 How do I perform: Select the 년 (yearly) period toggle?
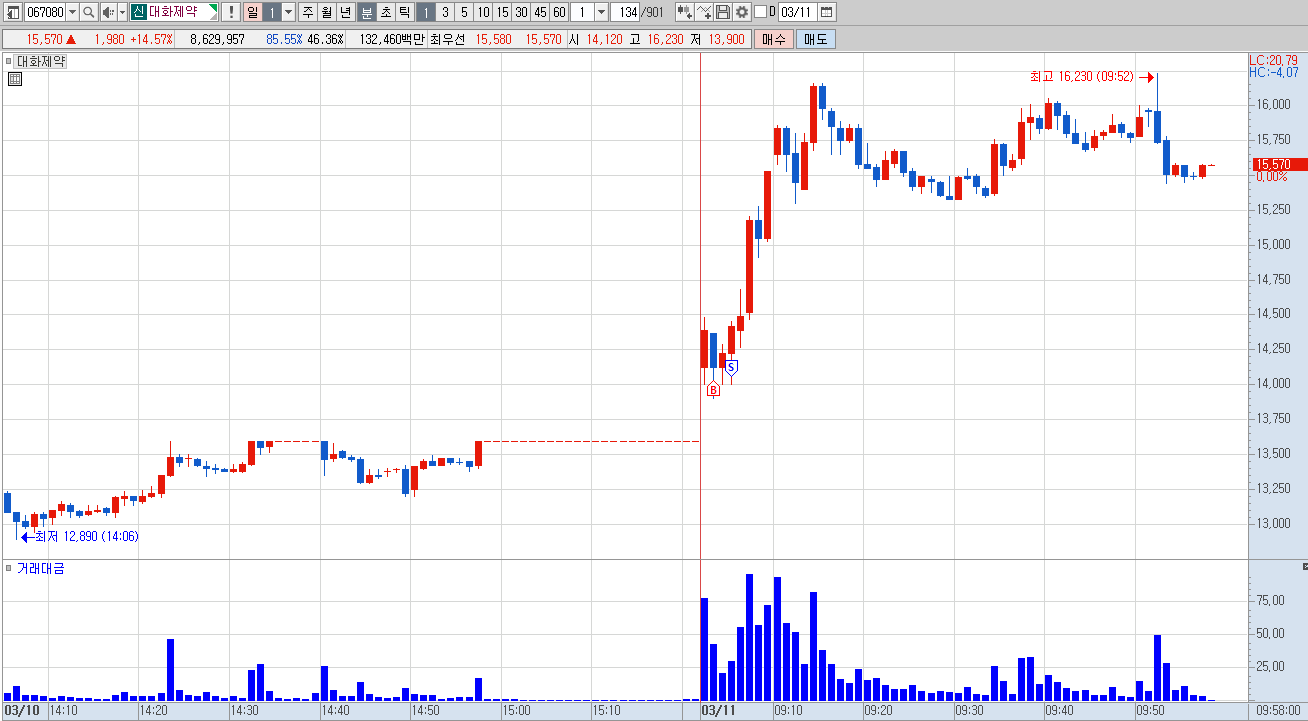point(346,12)
